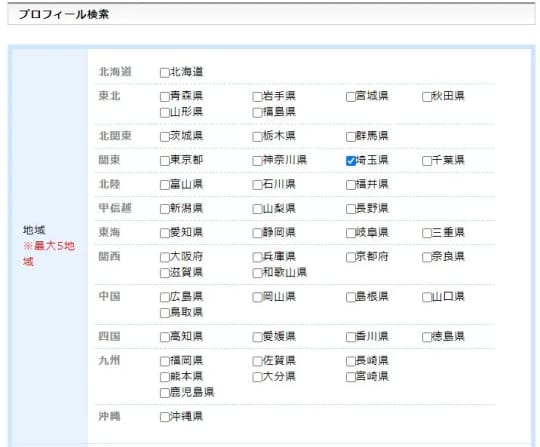The height and width of the screenshot is (447, 540).
Task: Check the 奈良県 checkbox
Action: point(427,257)
